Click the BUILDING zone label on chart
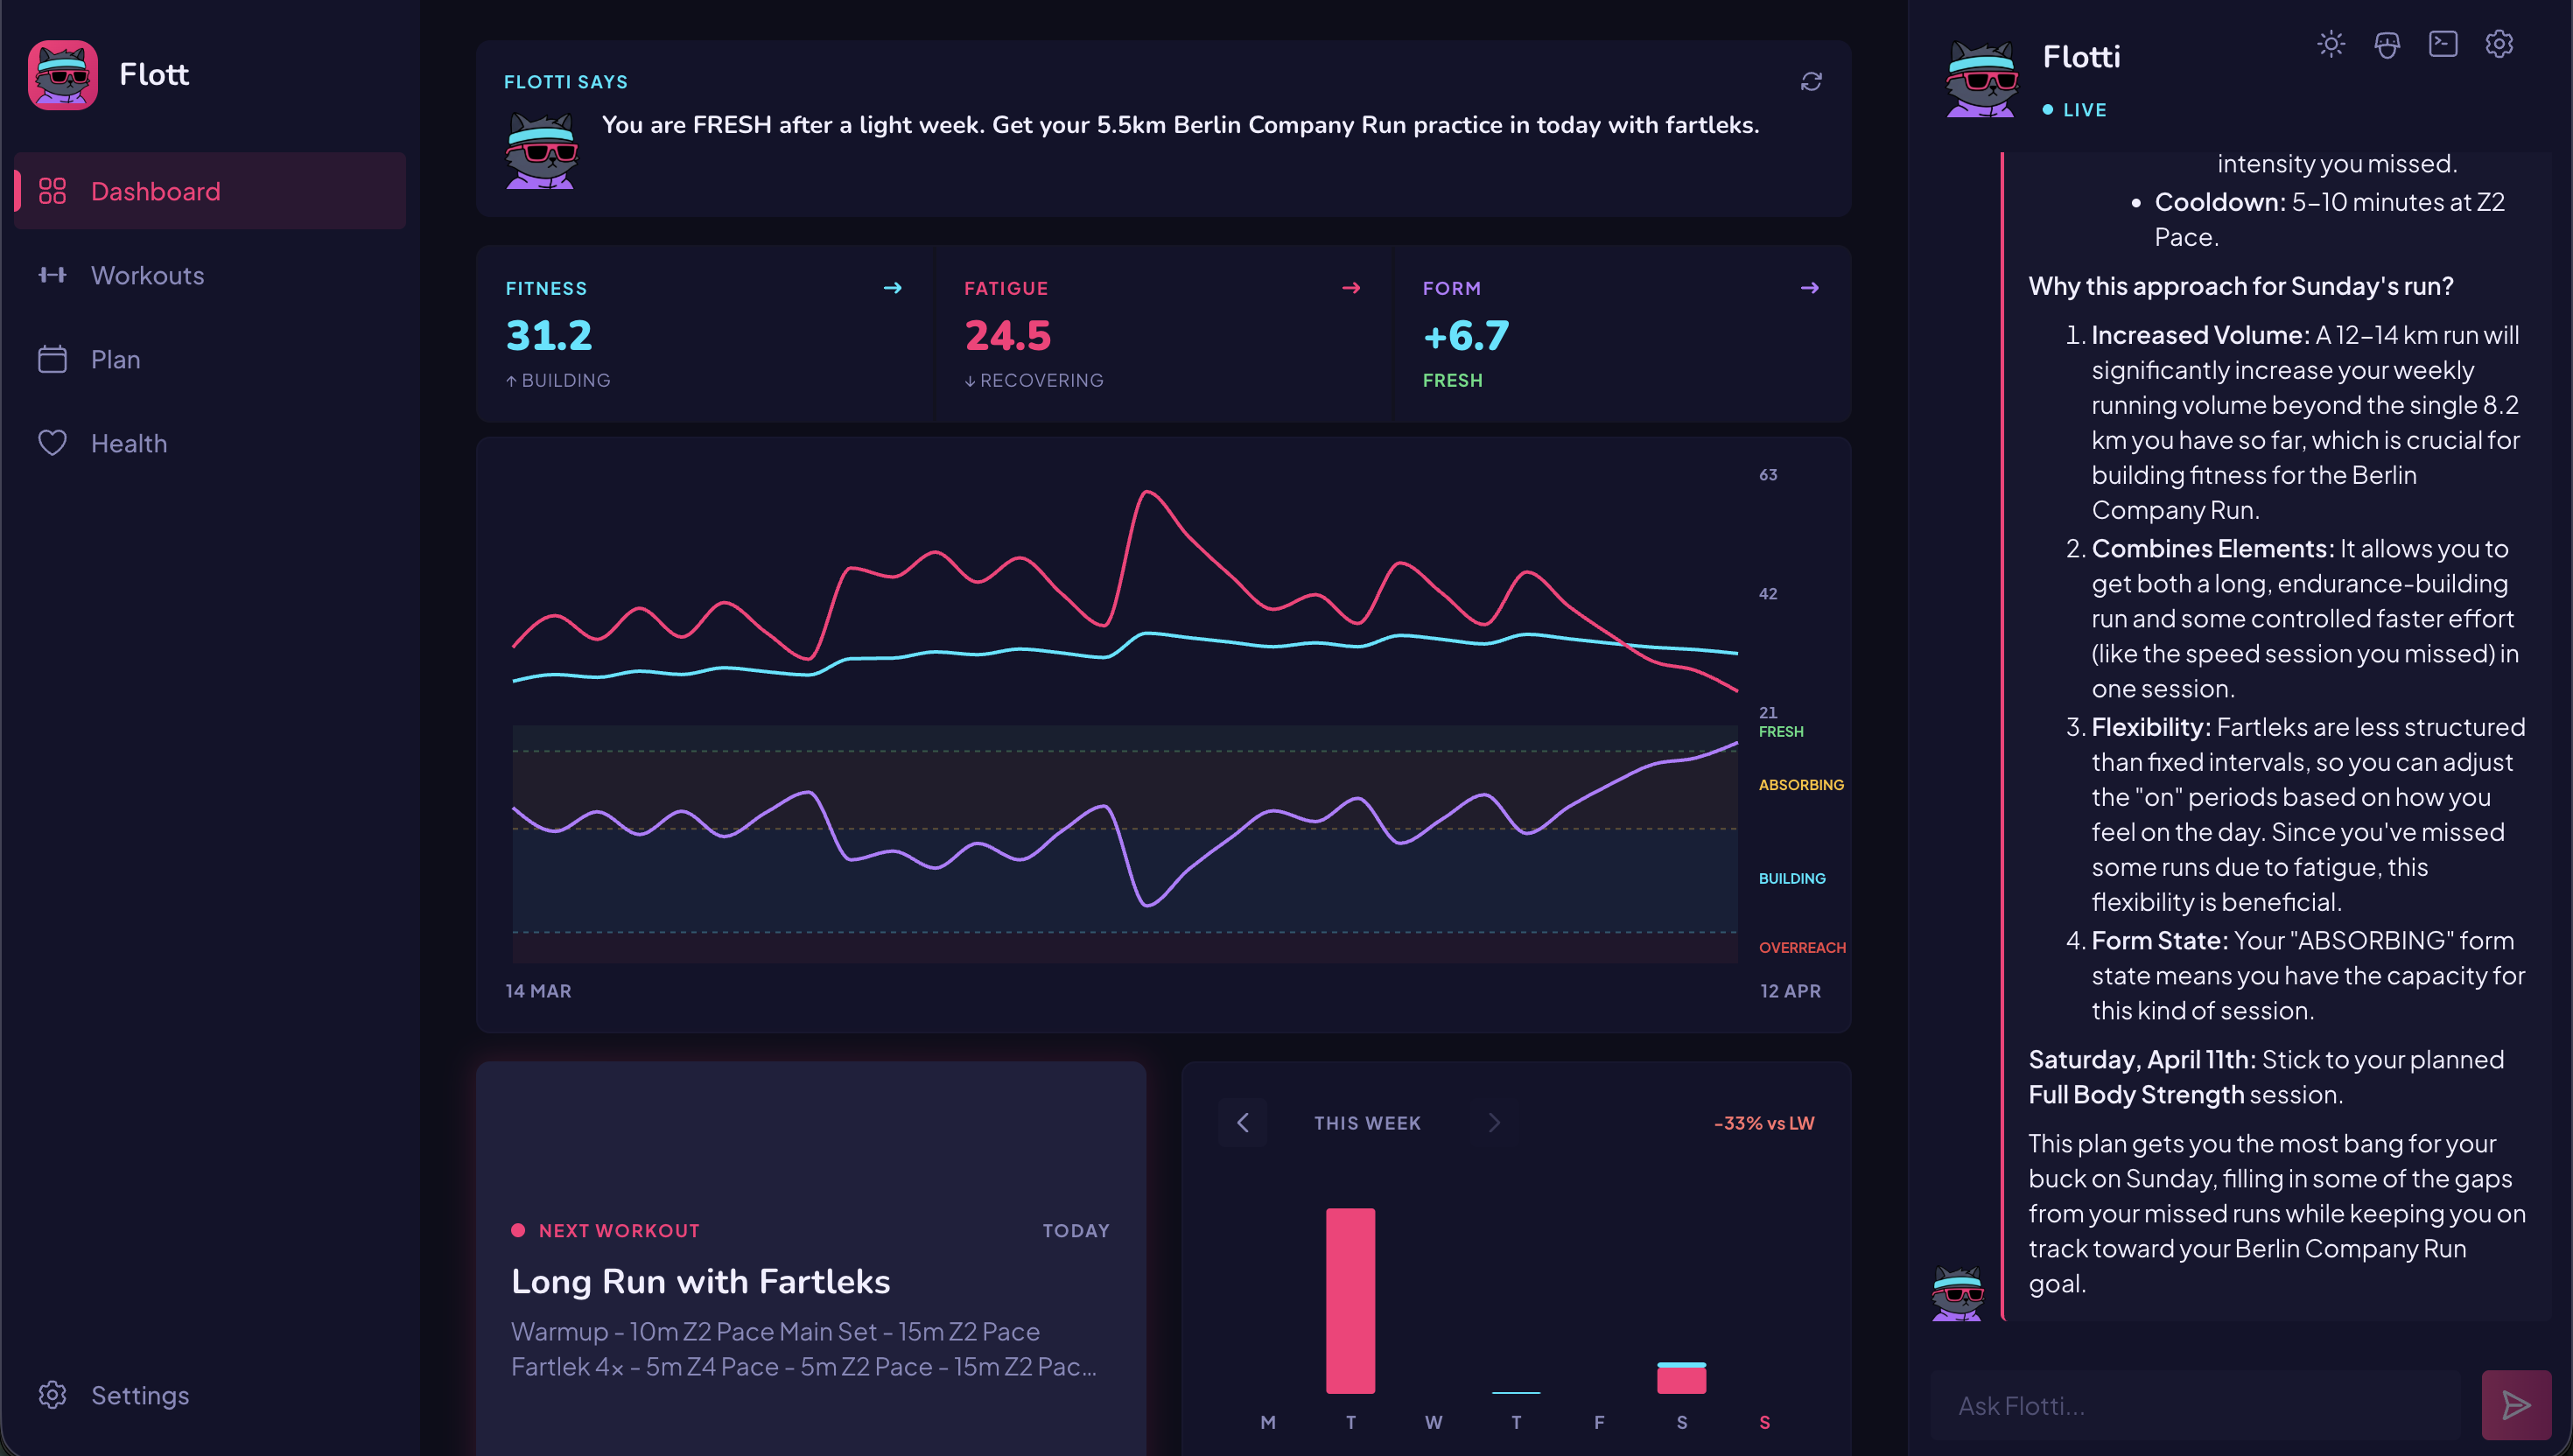The image size is (2573, 1456). 1792,878
